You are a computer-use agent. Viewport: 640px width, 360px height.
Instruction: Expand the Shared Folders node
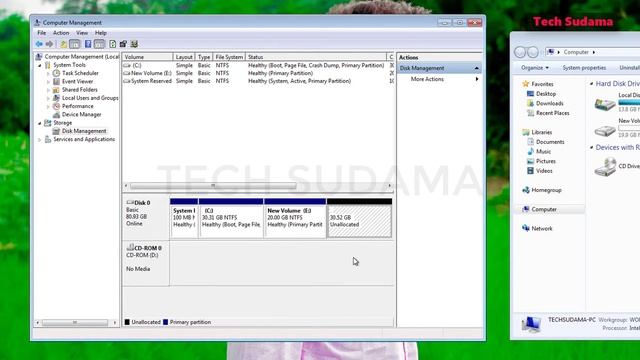[x=48, y=90]
